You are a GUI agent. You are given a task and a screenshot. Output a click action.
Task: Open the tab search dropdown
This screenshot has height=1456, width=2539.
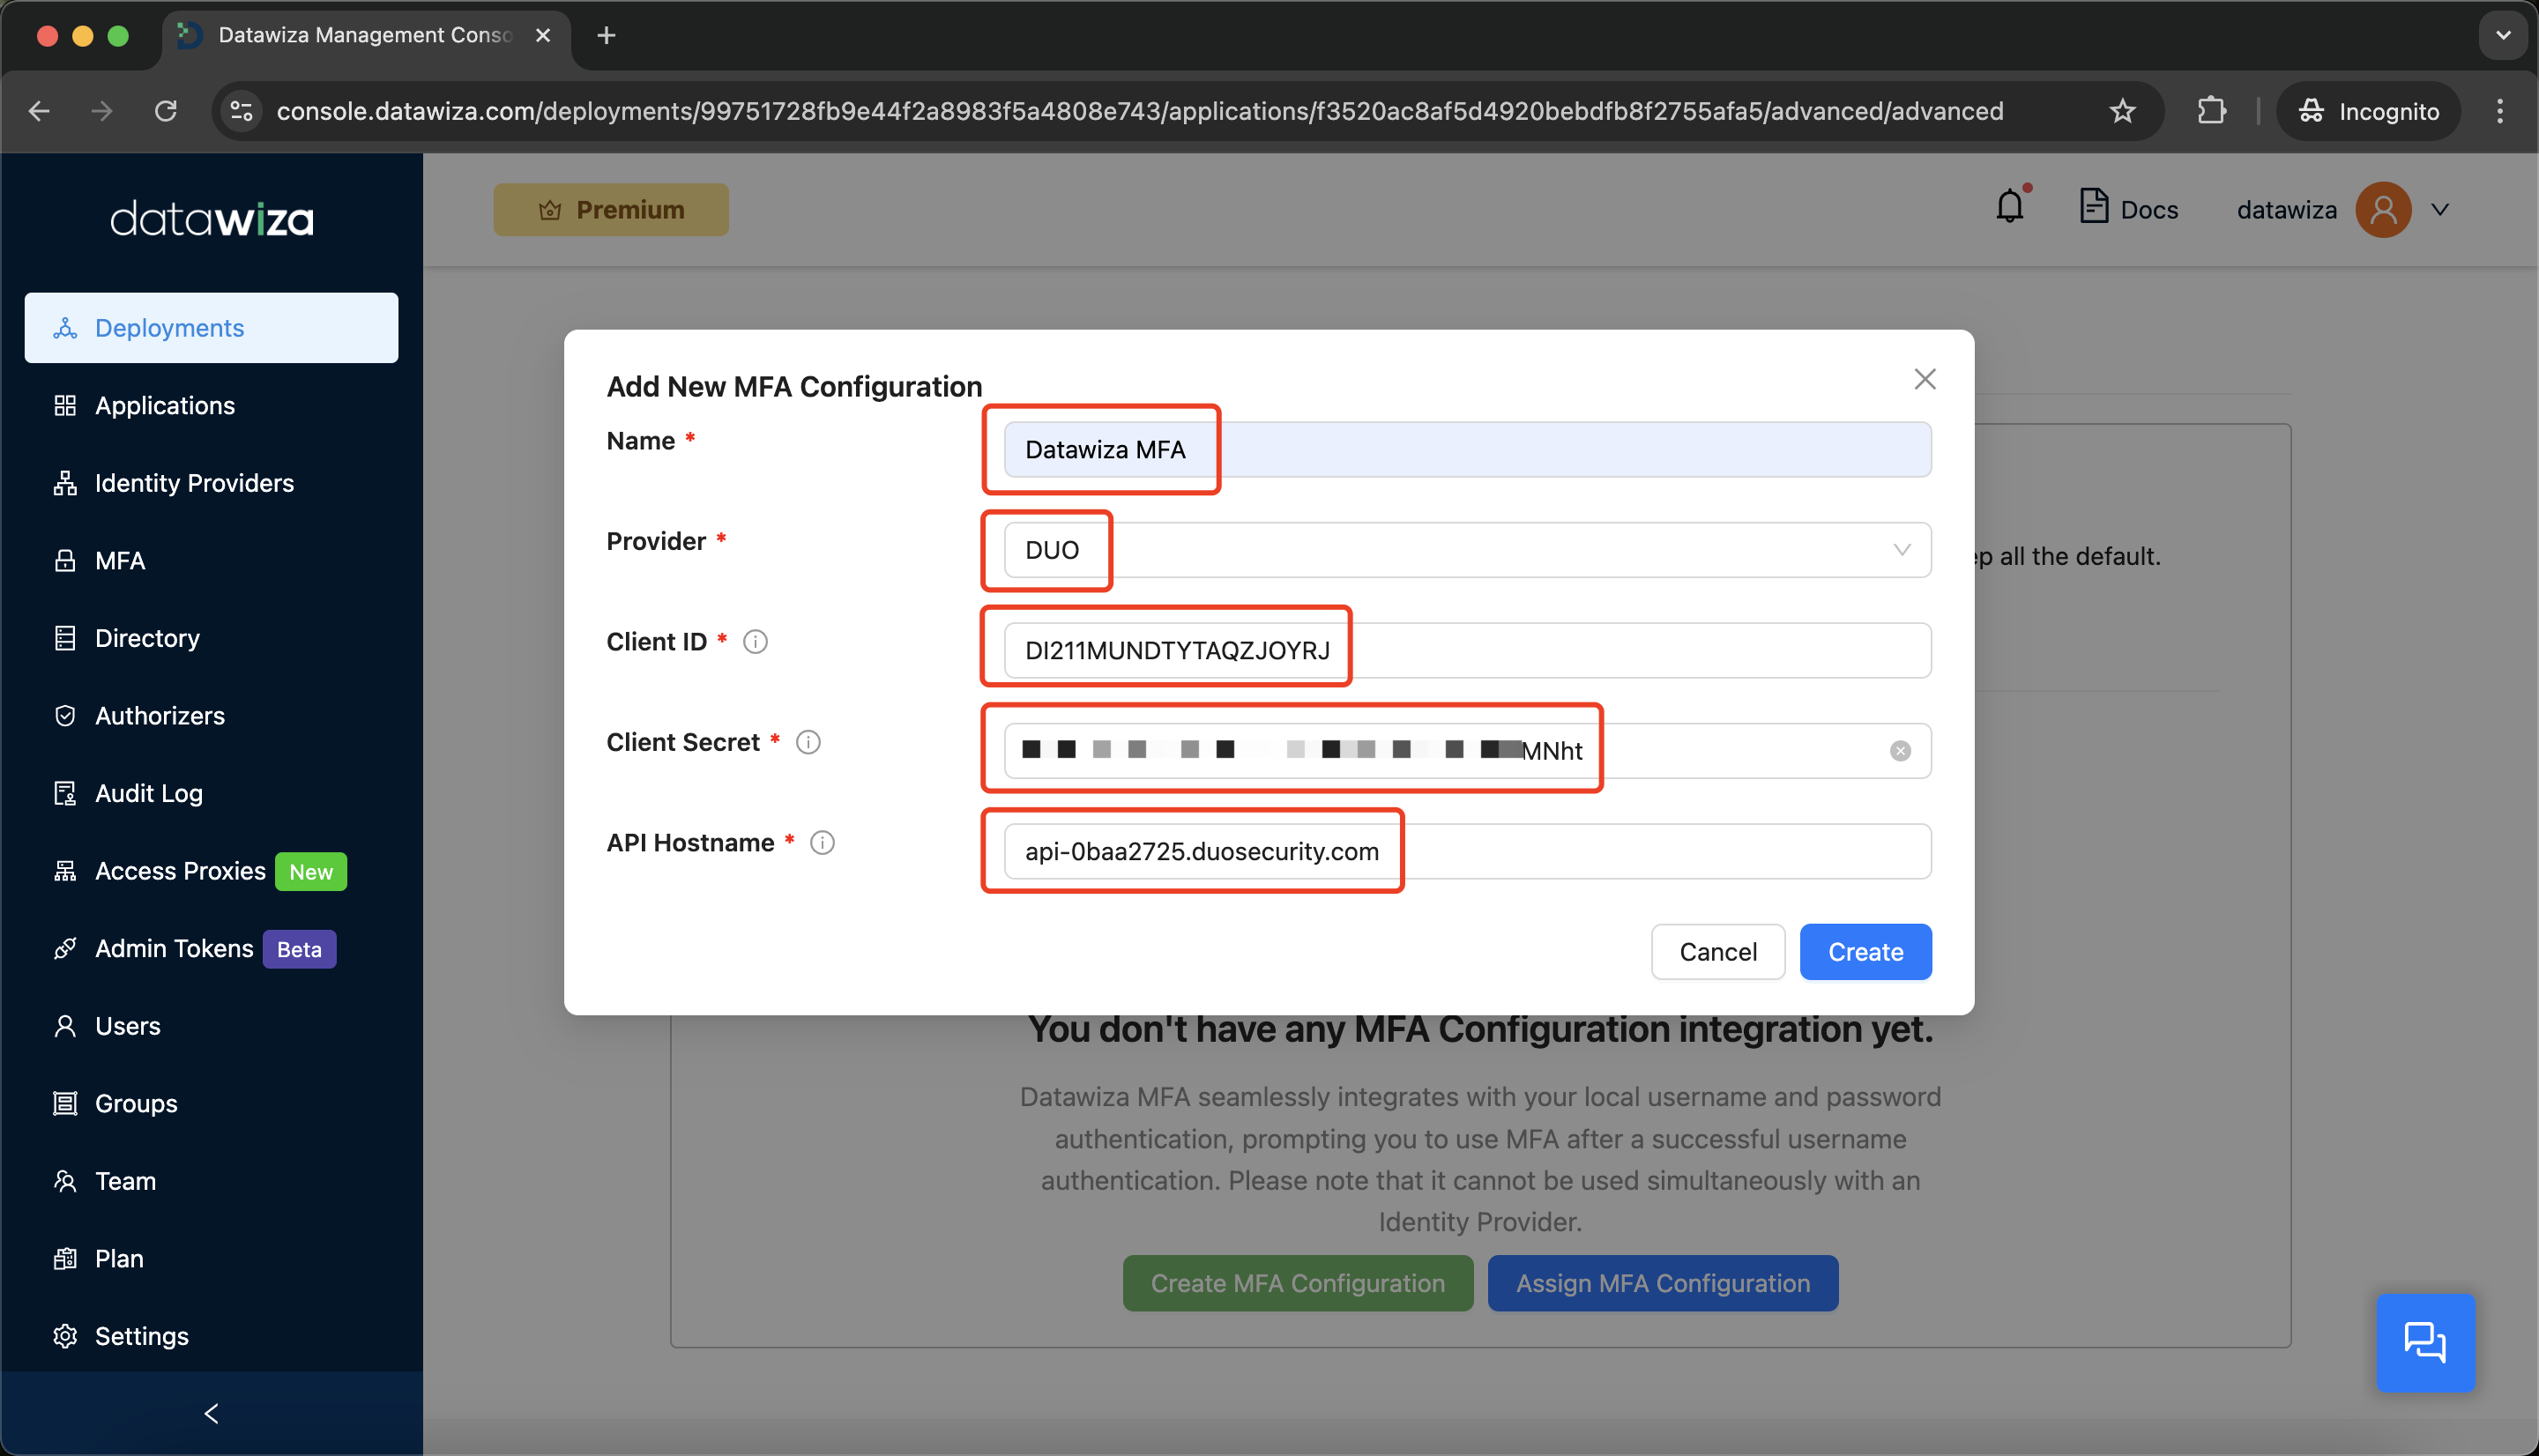(2502, 35)
